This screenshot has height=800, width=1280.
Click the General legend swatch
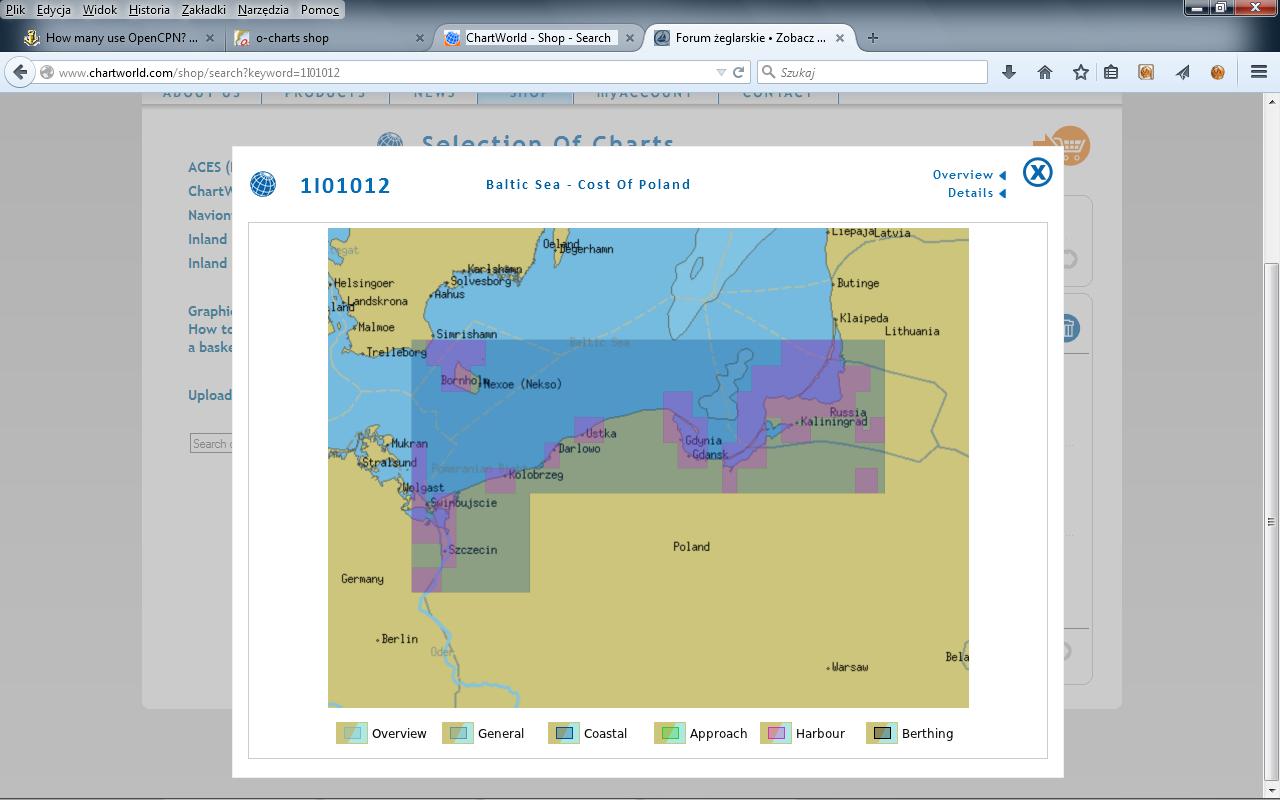458,733
